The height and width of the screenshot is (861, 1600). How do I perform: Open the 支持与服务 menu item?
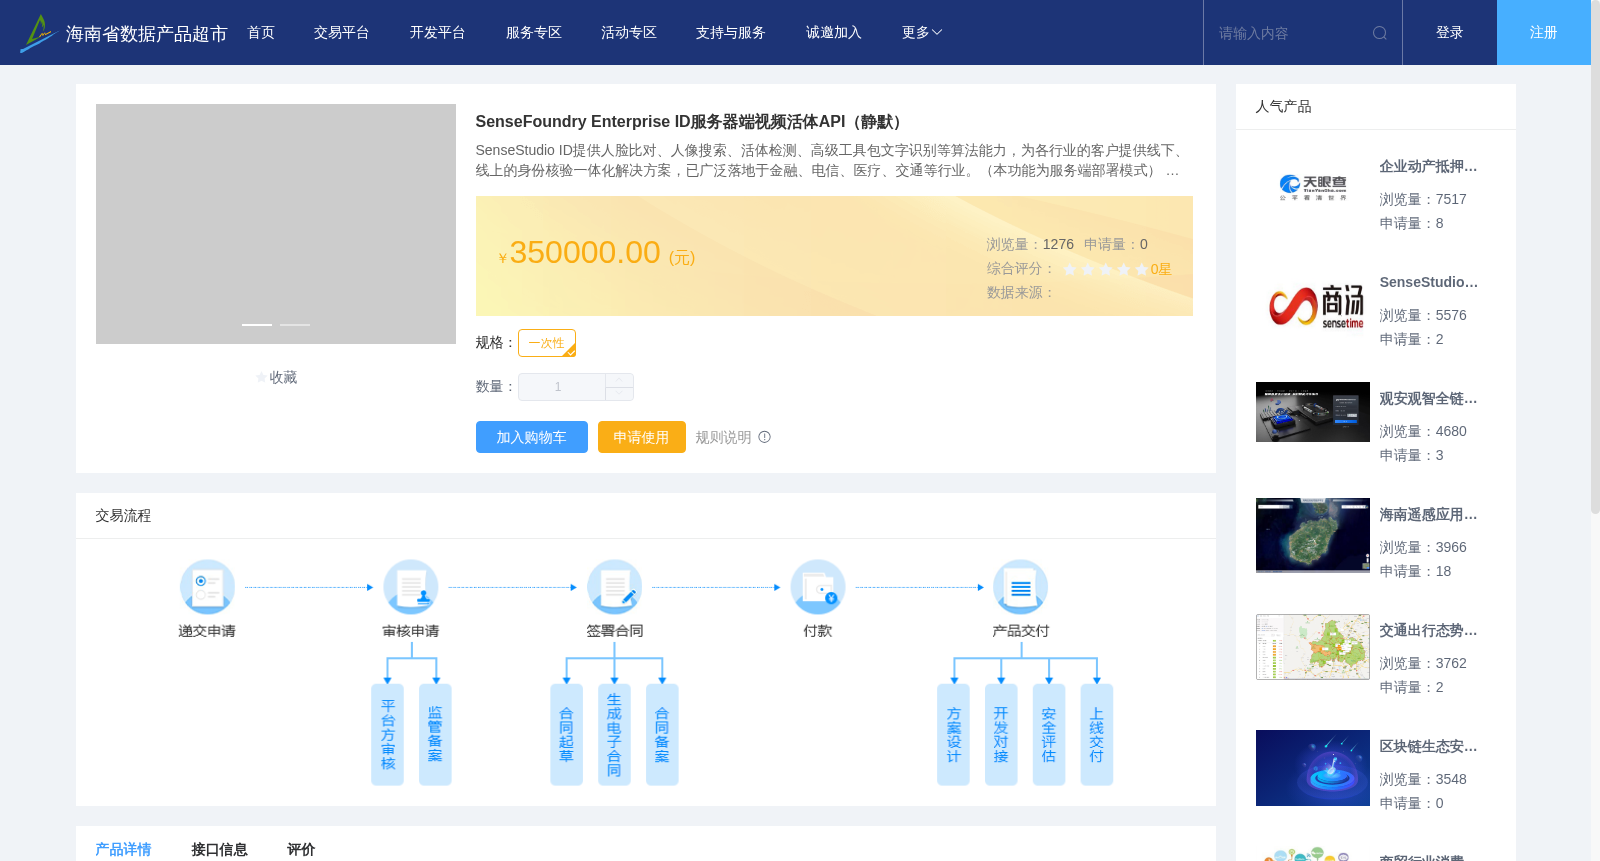pos(731,33)
